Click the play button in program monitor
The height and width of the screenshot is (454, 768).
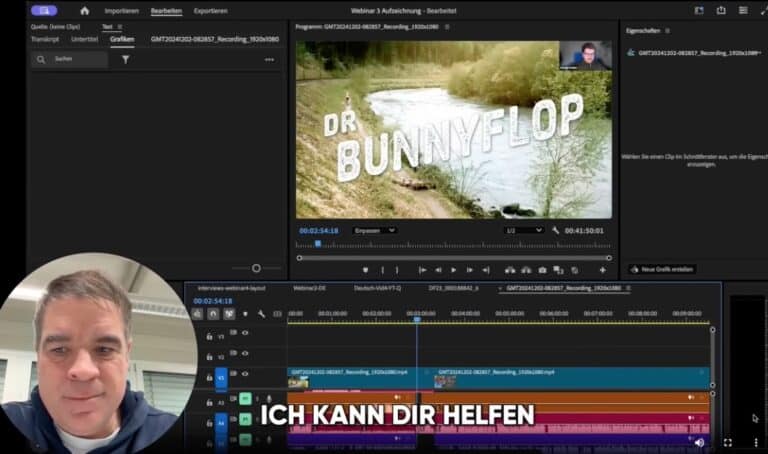(453, 270)
